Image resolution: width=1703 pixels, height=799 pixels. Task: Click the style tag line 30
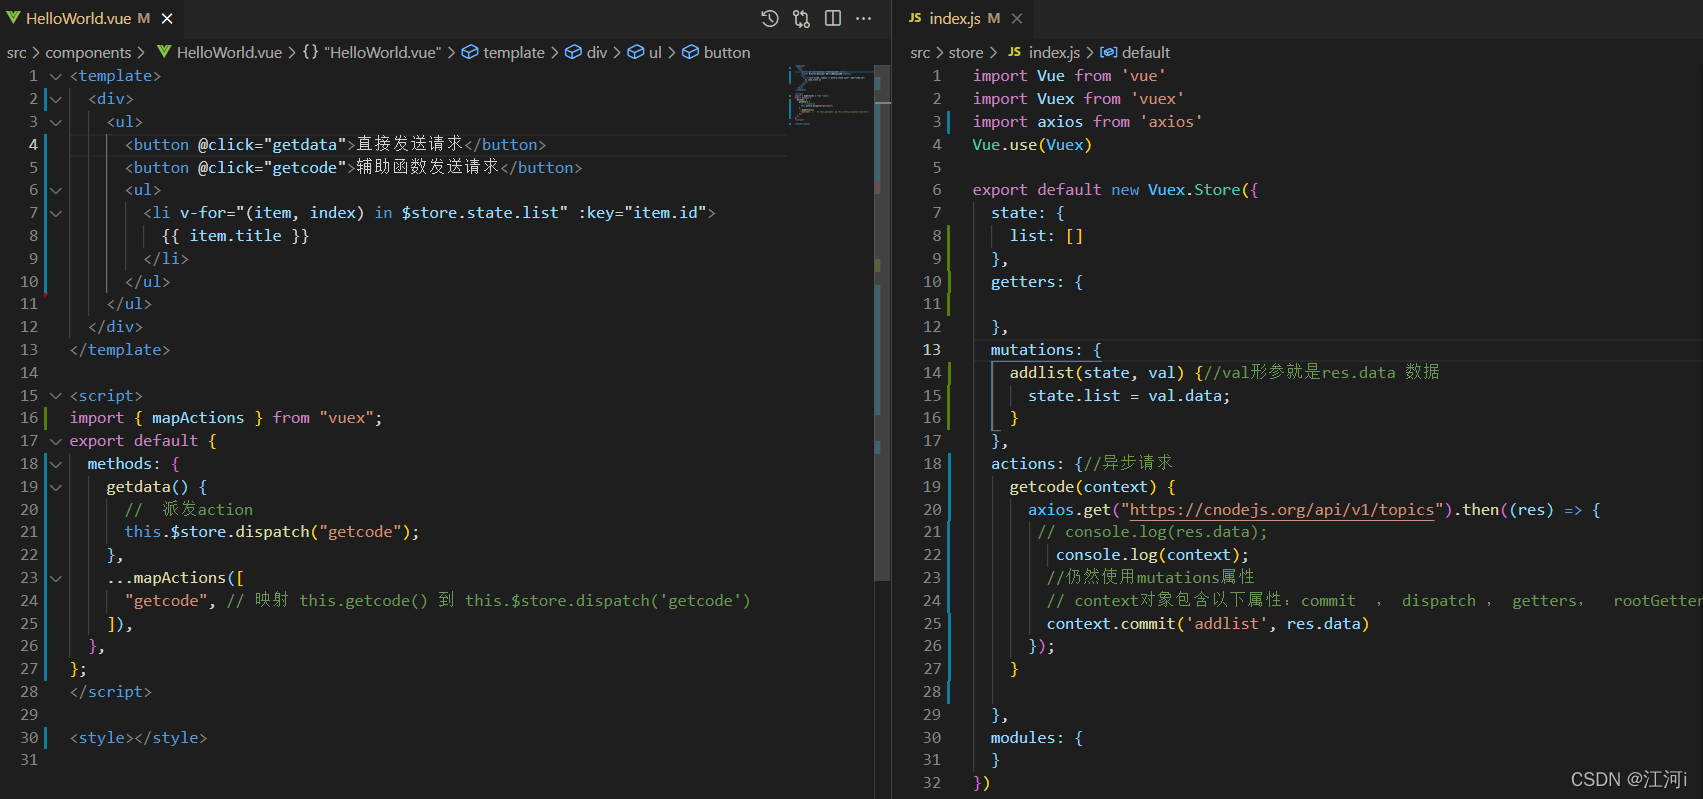(x=138, y=738)
